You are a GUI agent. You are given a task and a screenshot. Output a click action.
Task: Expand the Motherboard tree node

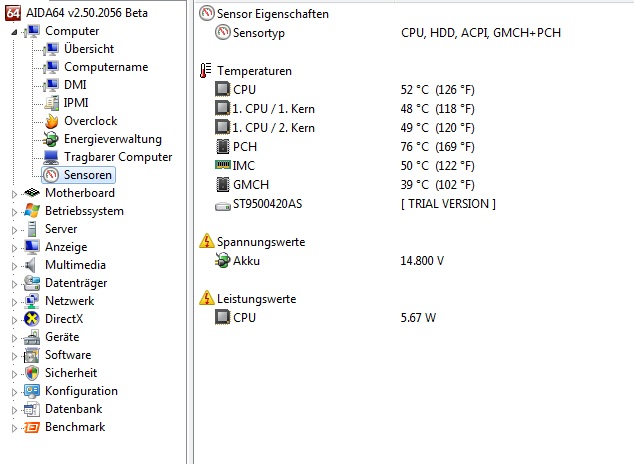coord(14,194)
